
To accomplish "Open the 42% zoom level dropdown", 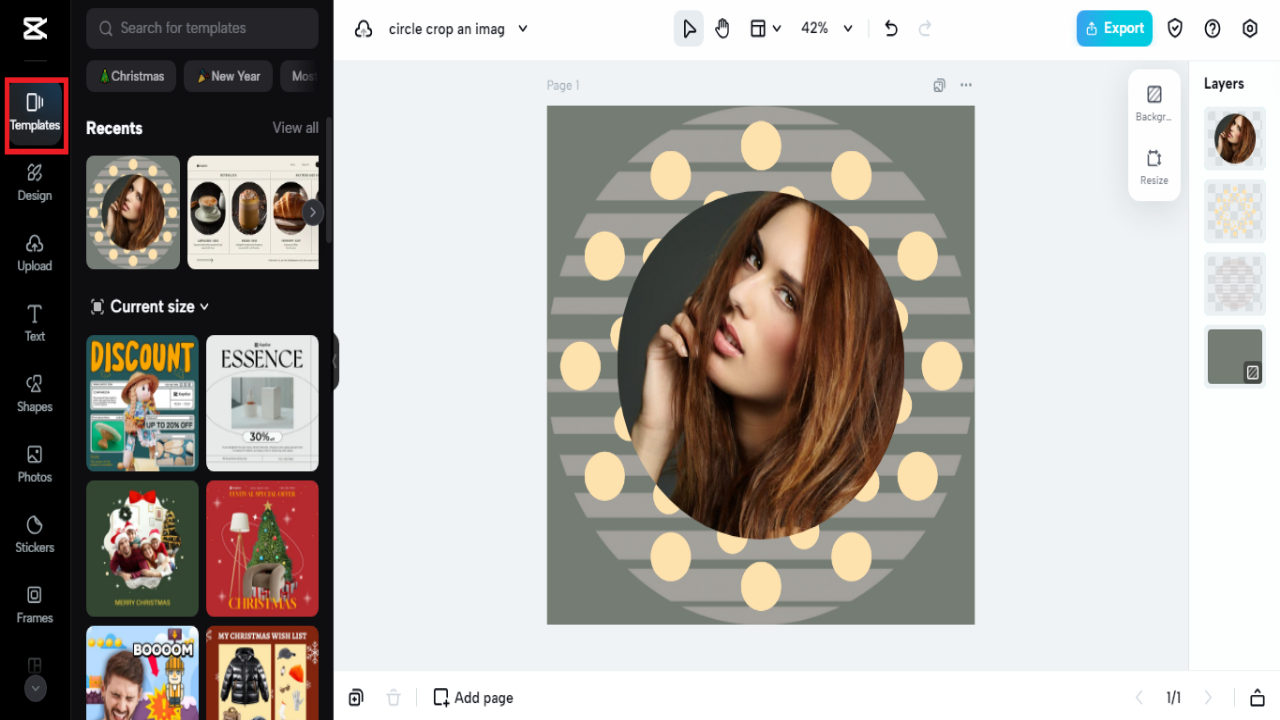I will pos(827,29).
